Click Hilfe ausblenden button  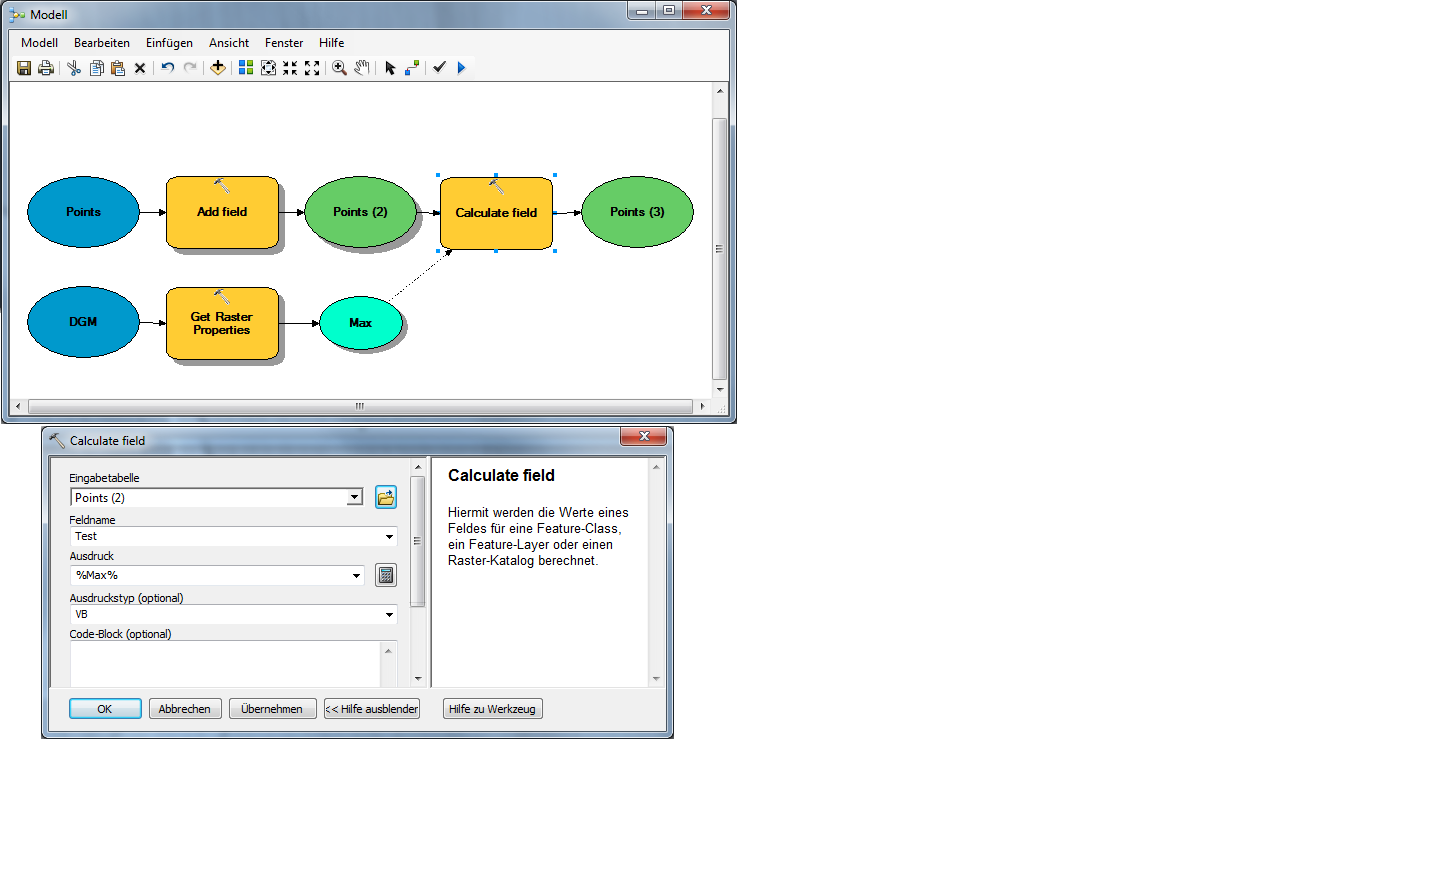[x=372, y=709]
